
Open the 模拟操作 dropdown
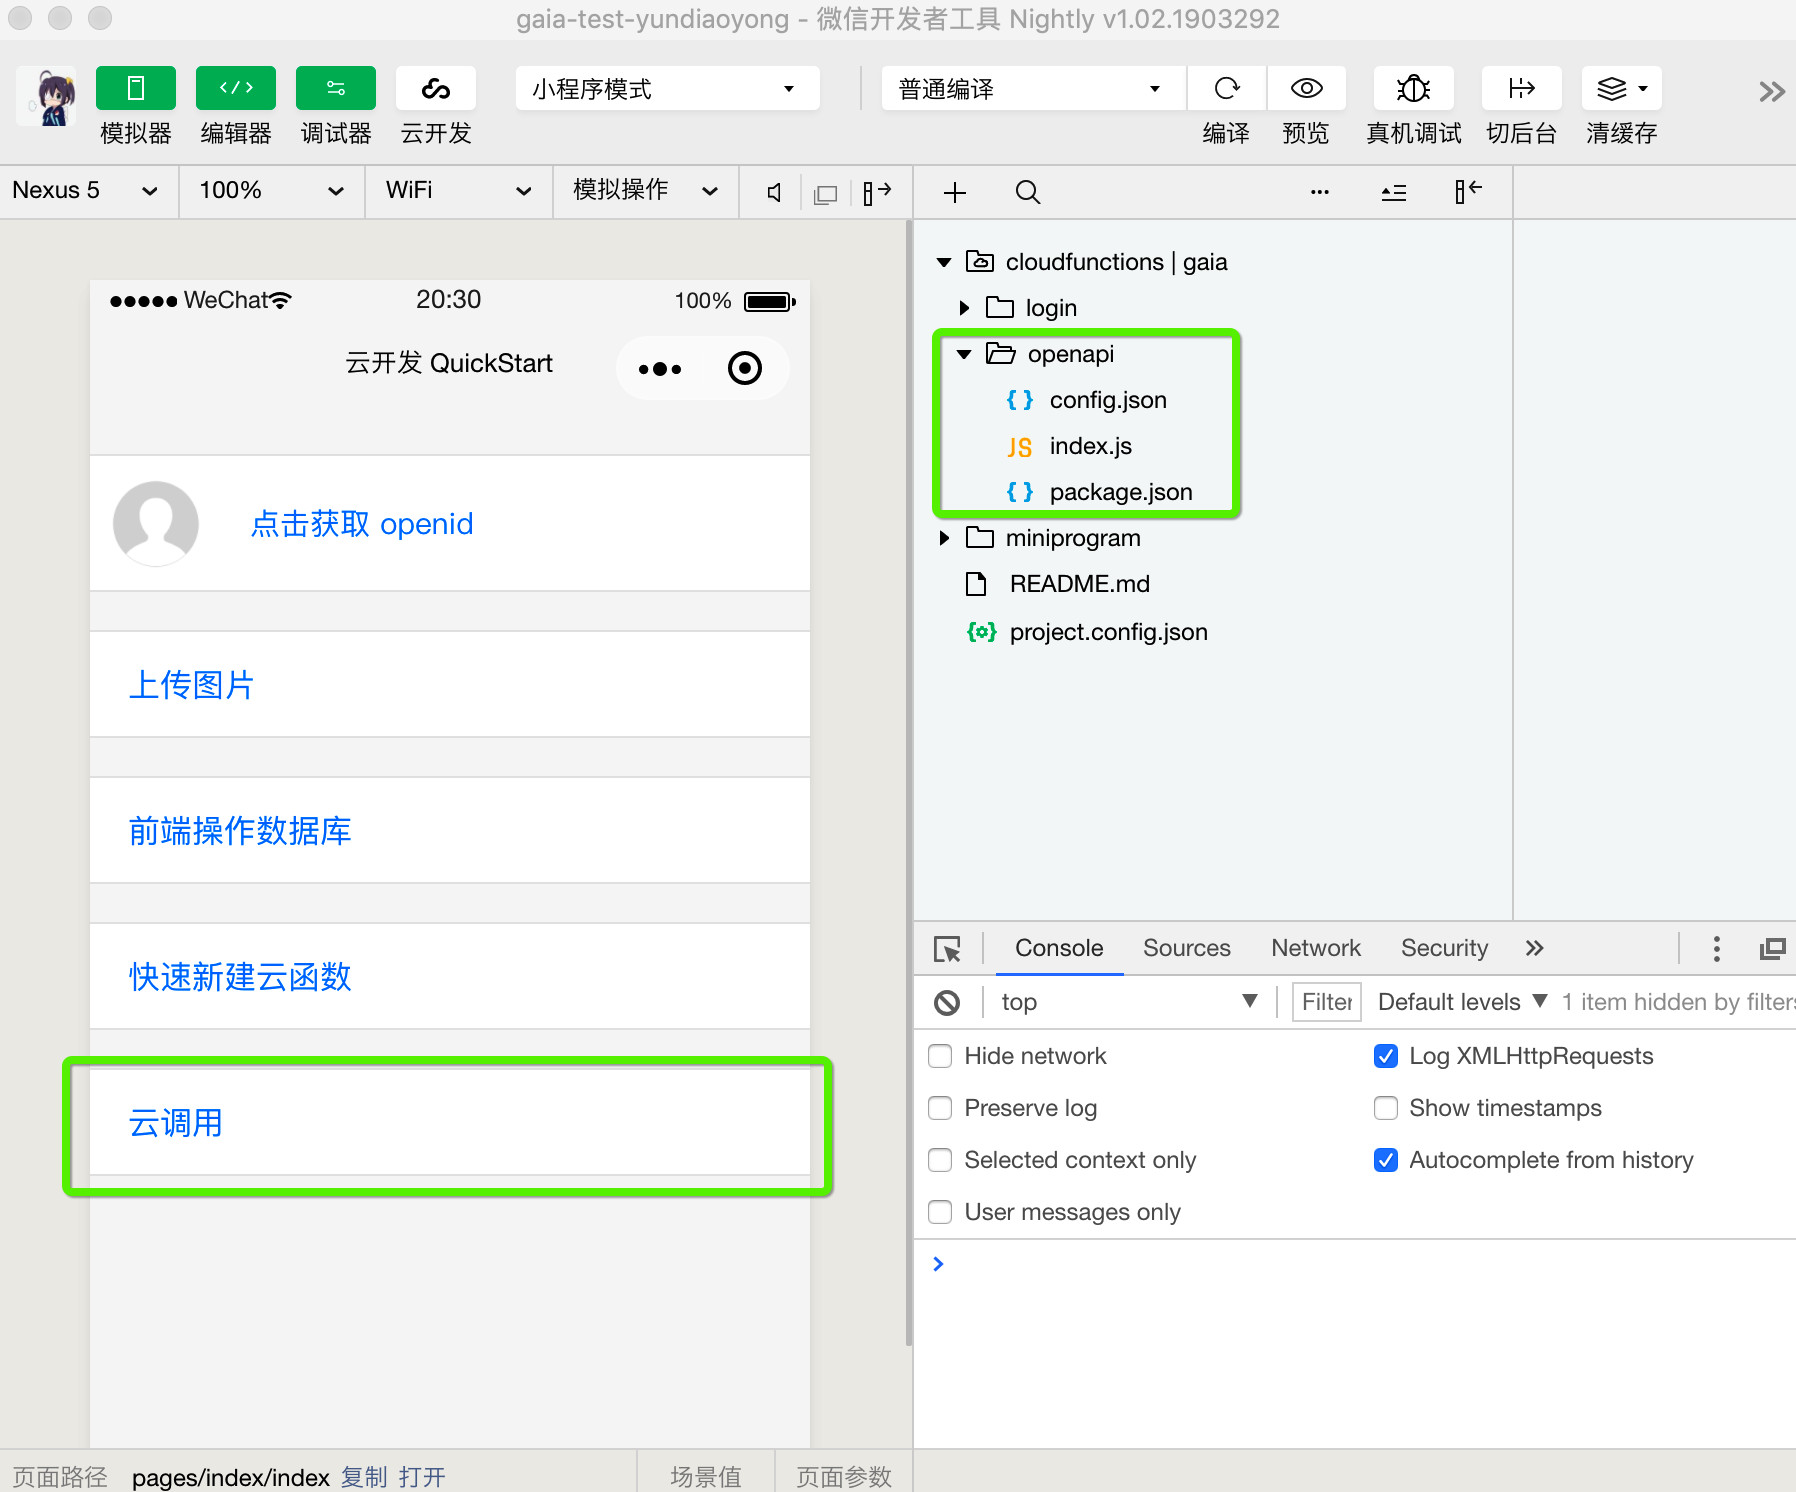click(646, 190)
